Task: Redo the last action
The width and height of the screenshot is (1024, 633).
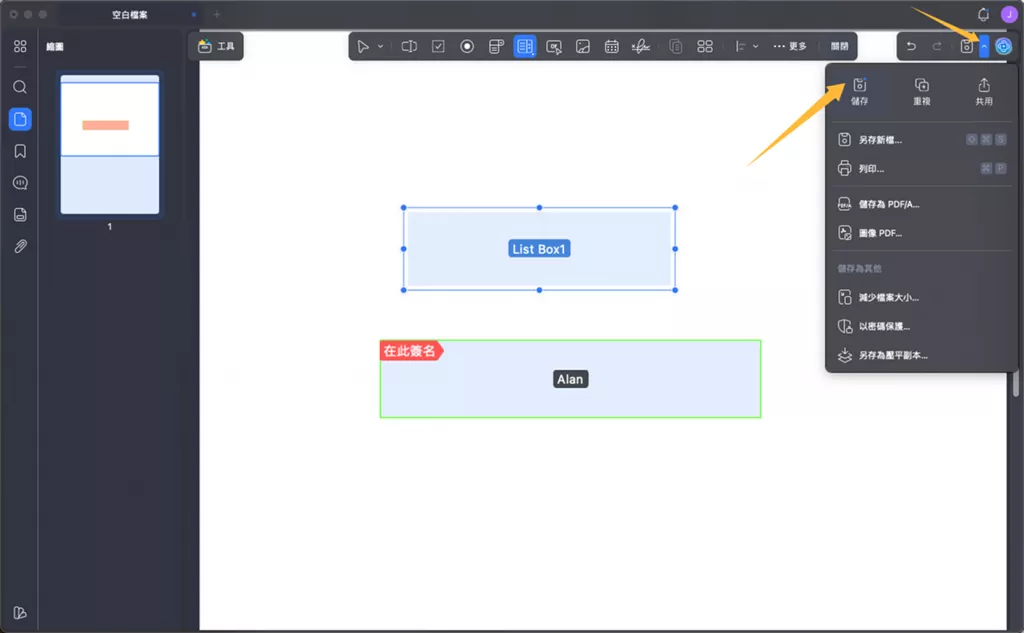Action: pos(937,46)
